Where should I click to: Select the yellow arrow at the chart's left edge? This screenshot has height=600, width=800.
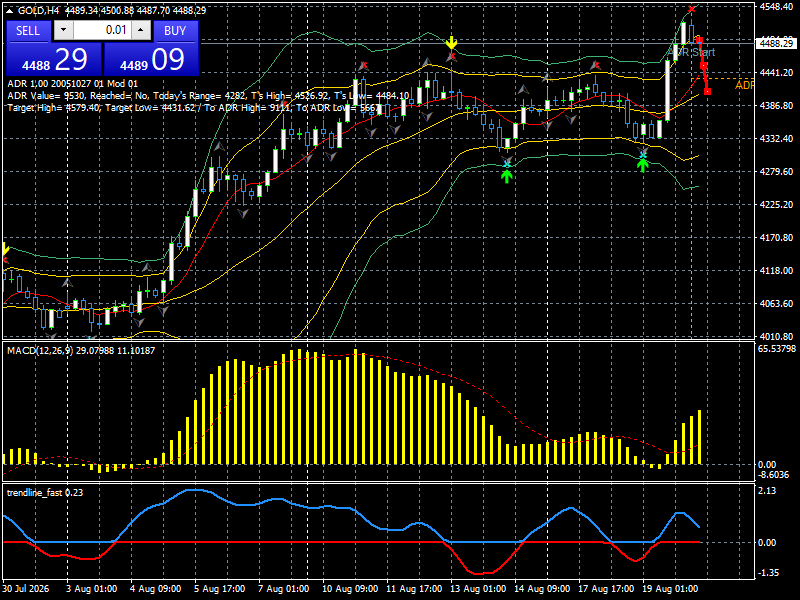pos(5,250)
